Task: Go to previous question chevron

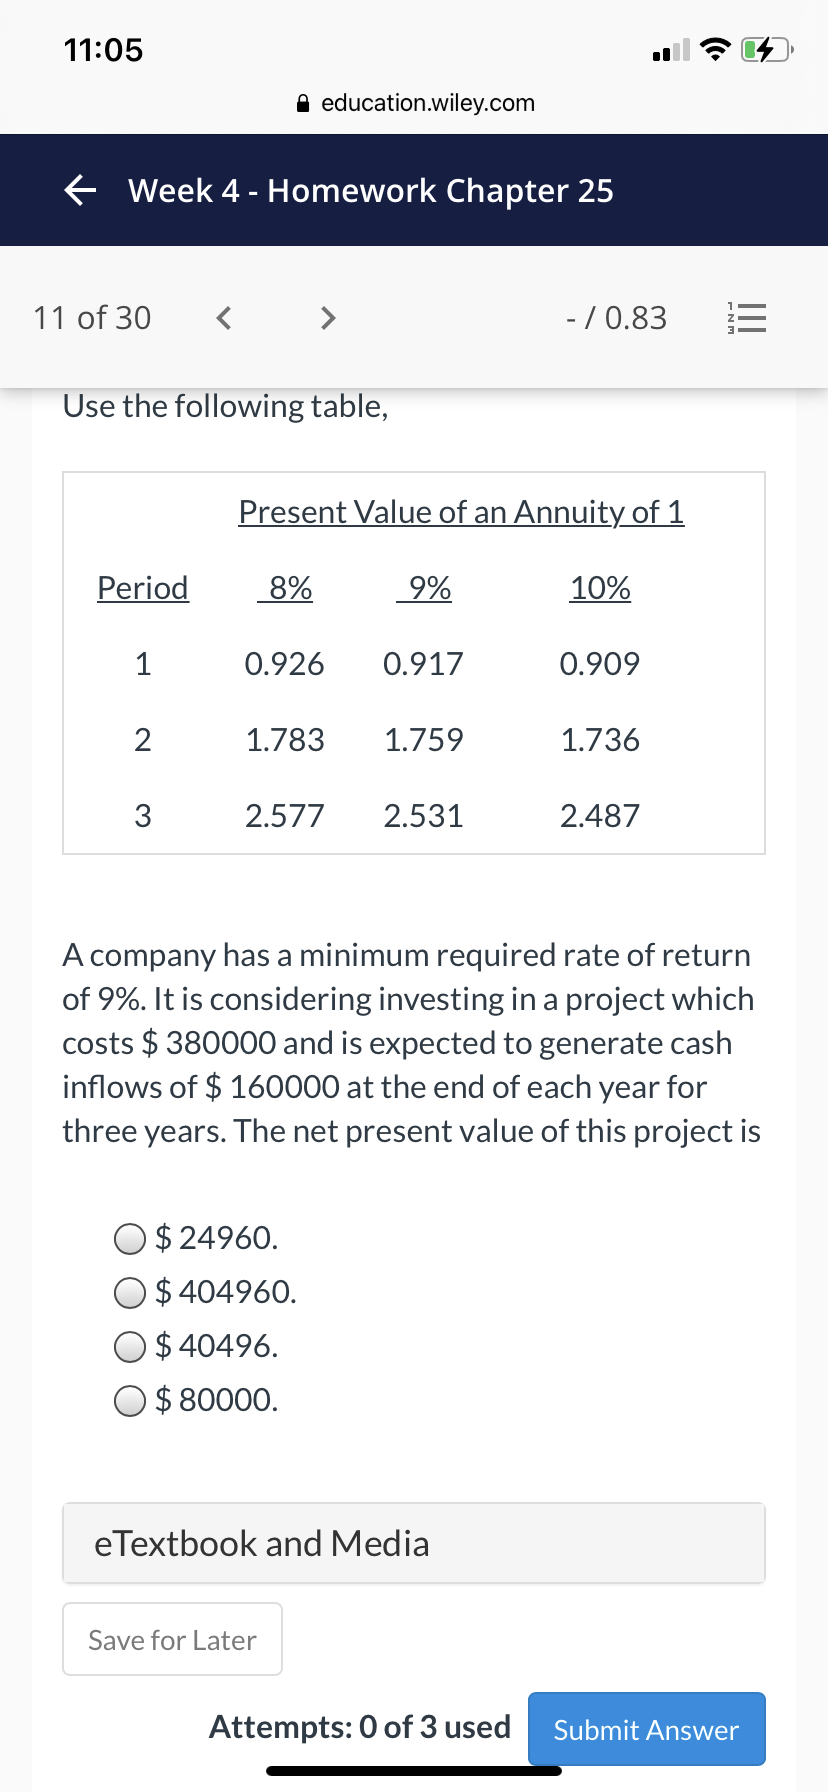Action: pyautogui.click(x=224, y=319)
